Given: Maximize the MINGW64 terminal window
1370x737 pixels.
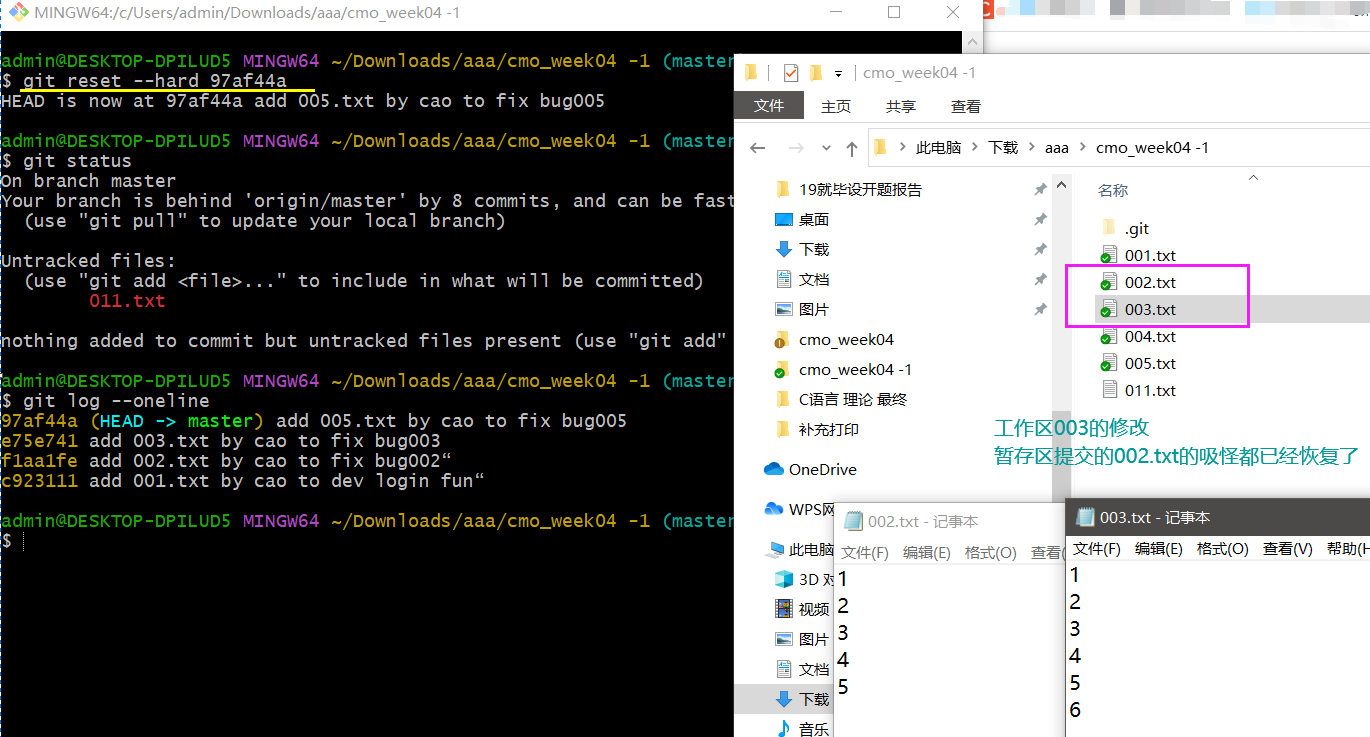Looking at the screenshot, I should point(894,13).
